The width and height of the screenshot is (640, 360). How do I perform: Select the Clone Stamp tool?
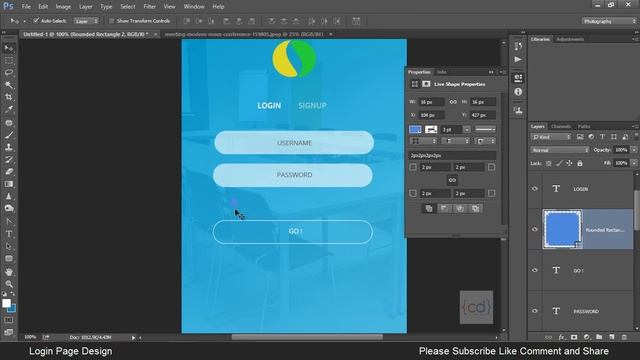tap(9, 147)
